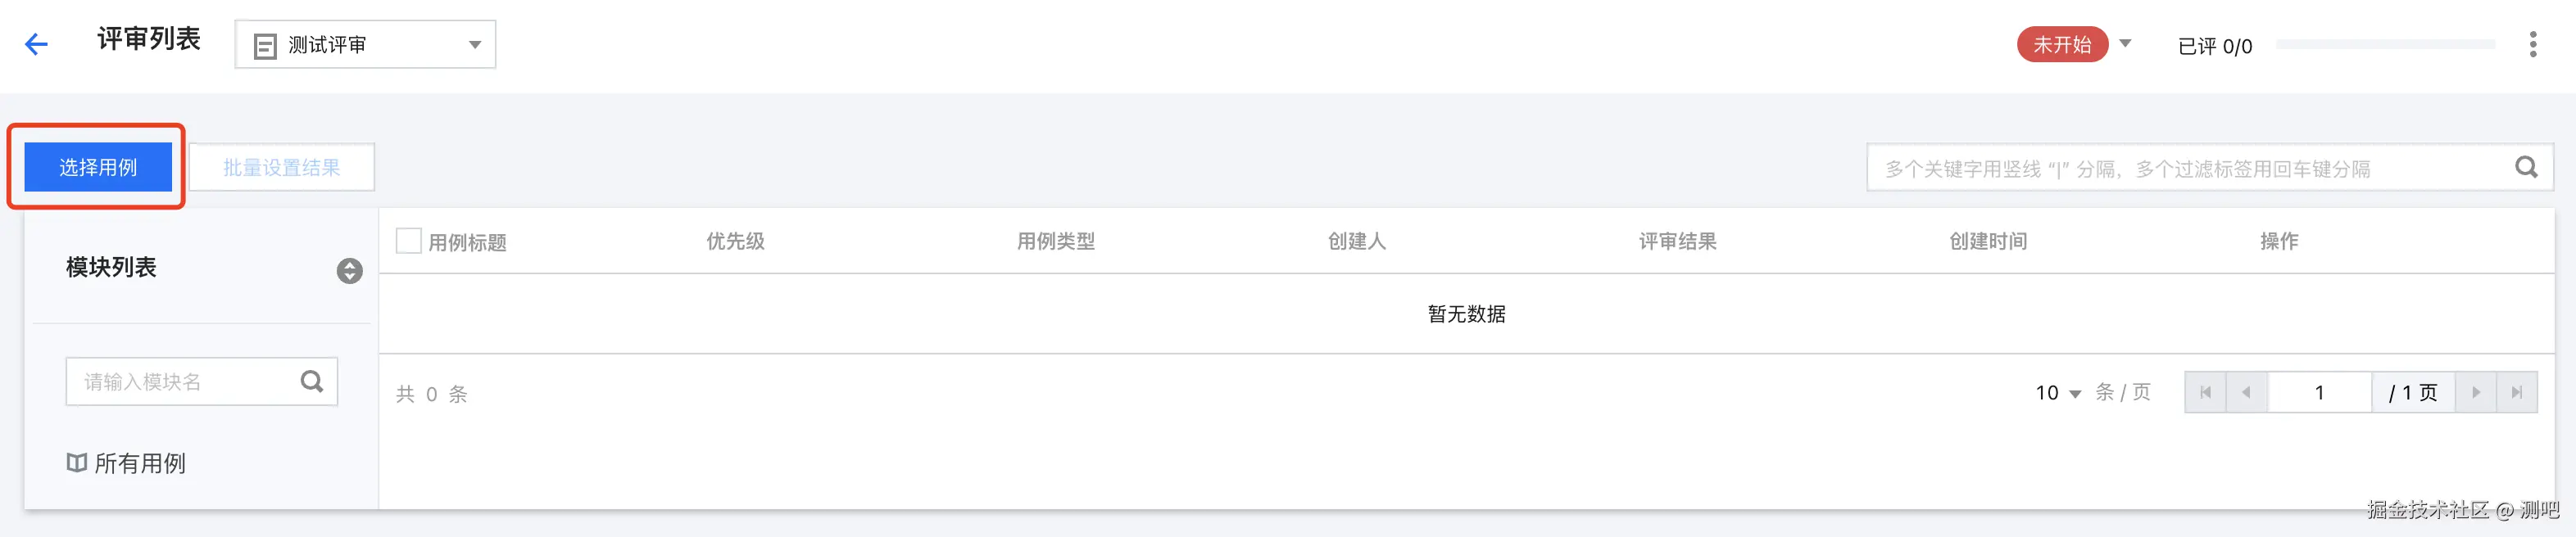Go to the next page
This screenshot has height=537, width=2576.
point(2476,392)
